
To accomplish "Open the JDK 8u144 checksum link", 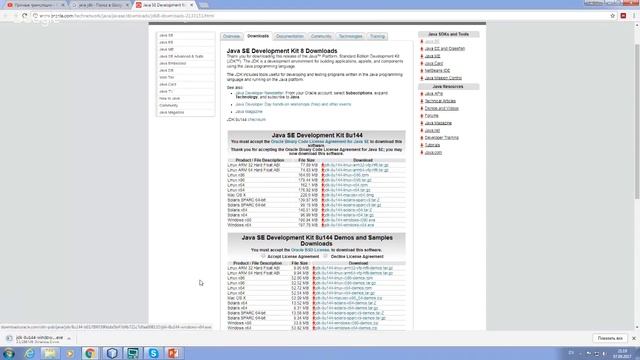I will tap(257, 120).
